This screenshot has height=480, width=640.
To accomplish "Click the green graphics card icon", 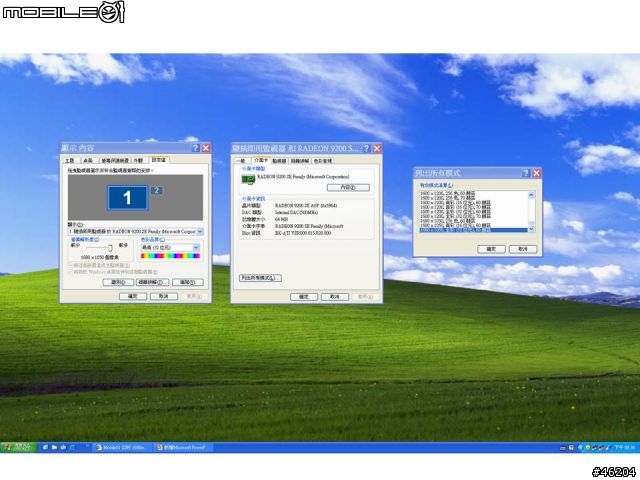I will click(x=248, y=179).
